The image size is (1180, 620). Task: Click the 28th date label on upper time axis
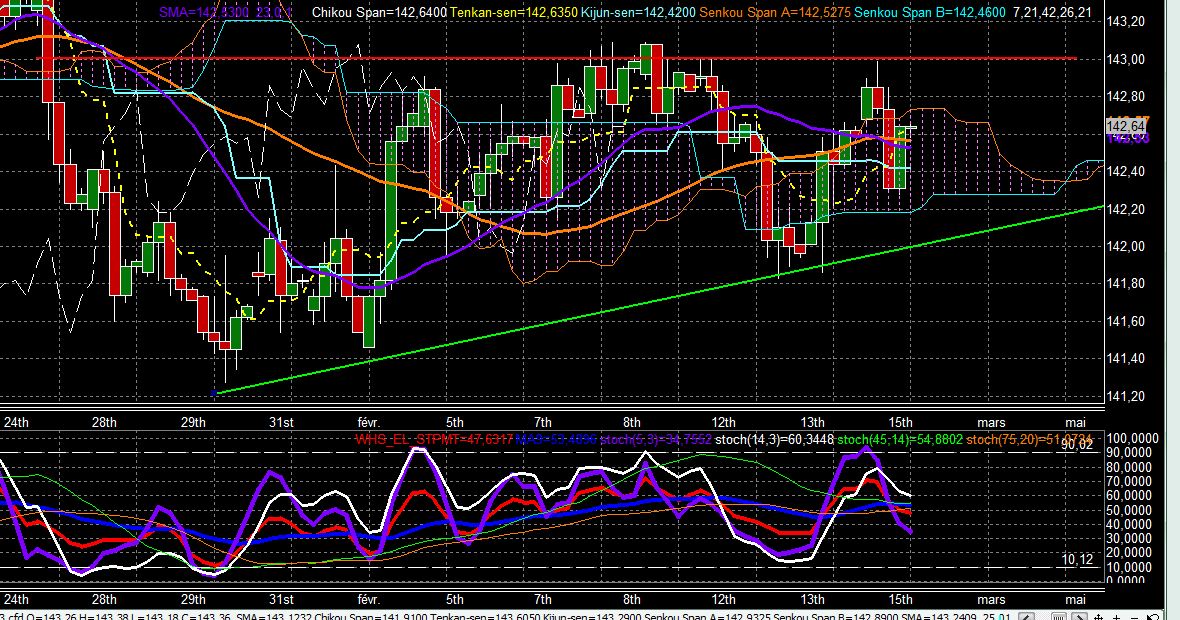tap(104, 422)
